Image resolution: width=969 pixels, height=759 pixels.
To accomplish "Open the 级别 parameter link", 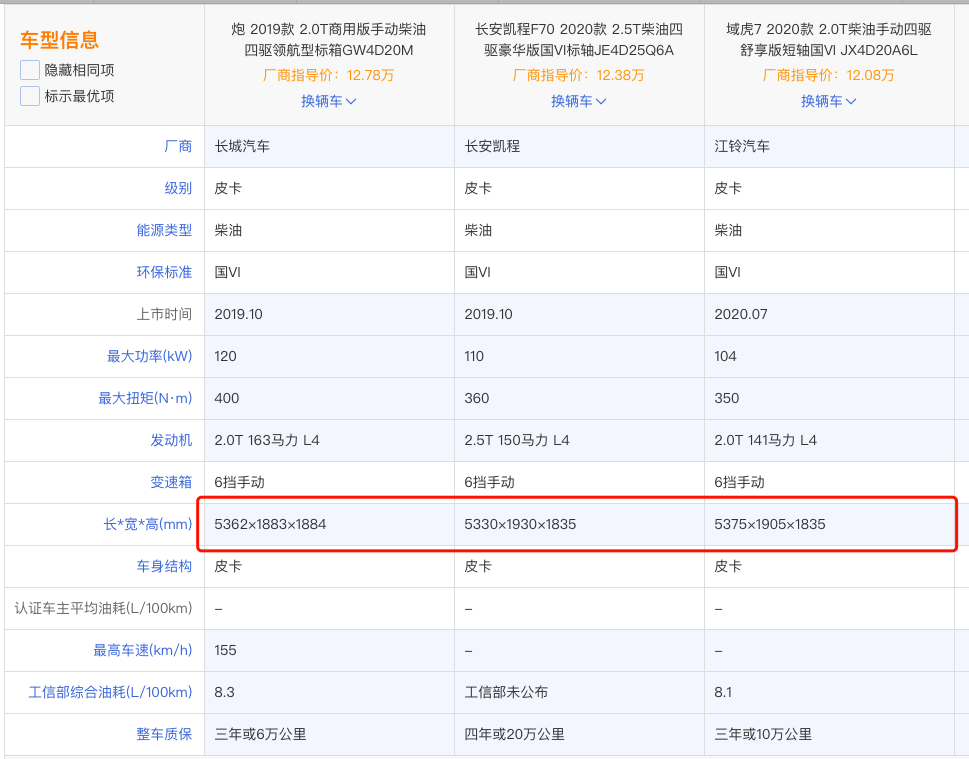I will point(178,188).
